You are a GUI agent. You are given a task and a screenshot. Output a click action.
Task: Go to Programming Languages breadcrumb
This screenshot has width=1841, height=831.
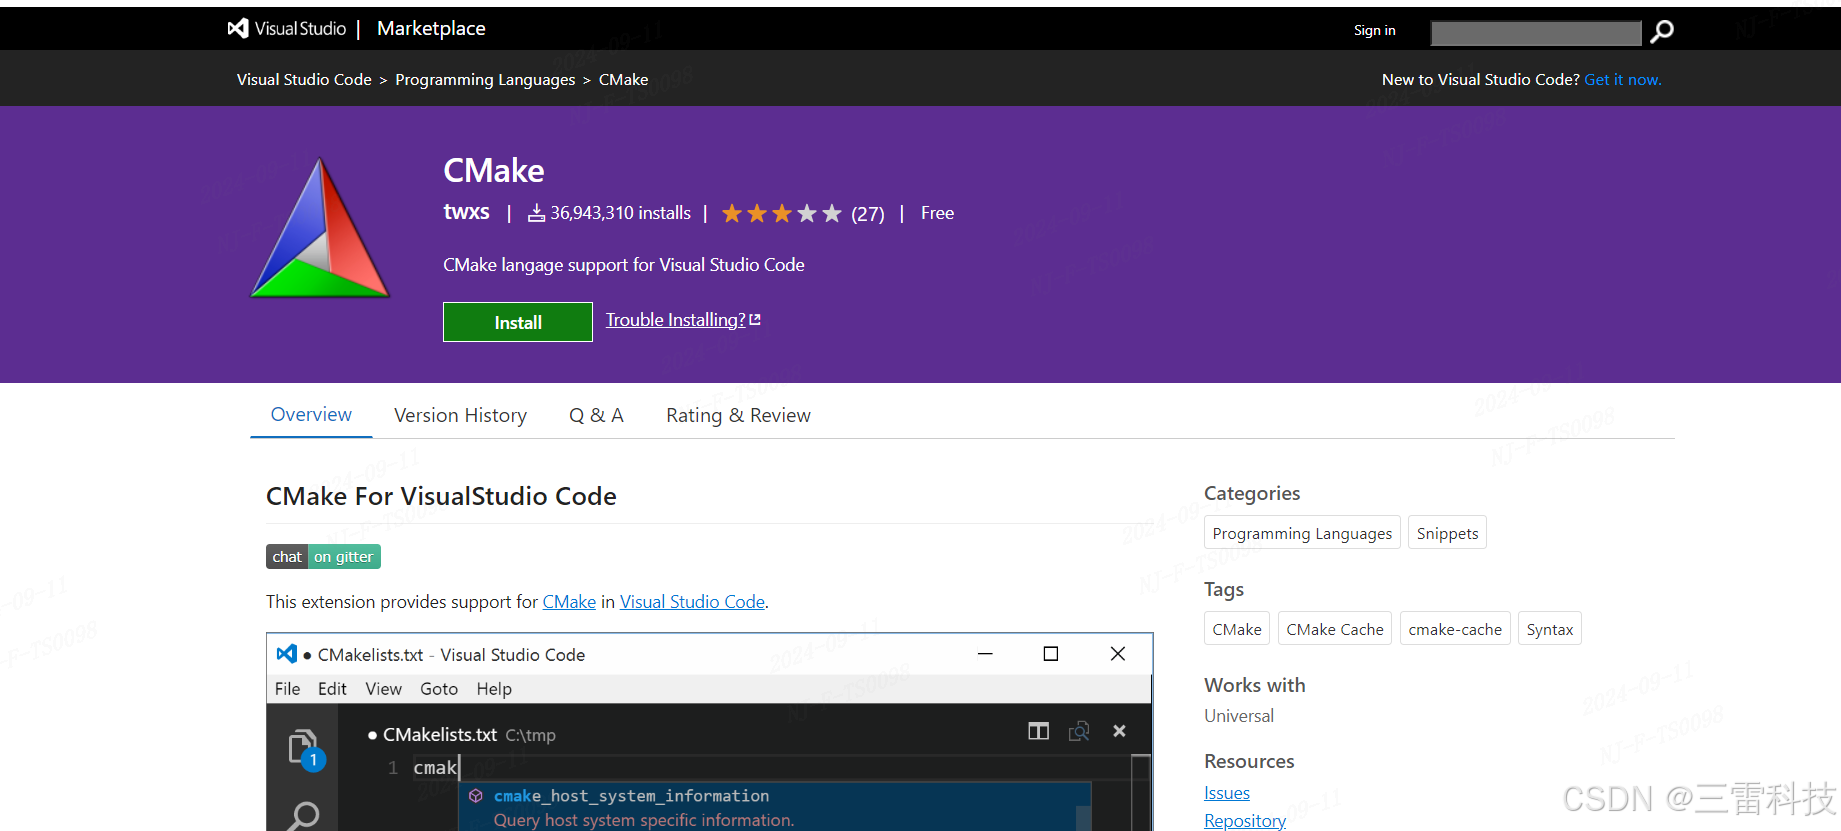click(x=485, y=80)
